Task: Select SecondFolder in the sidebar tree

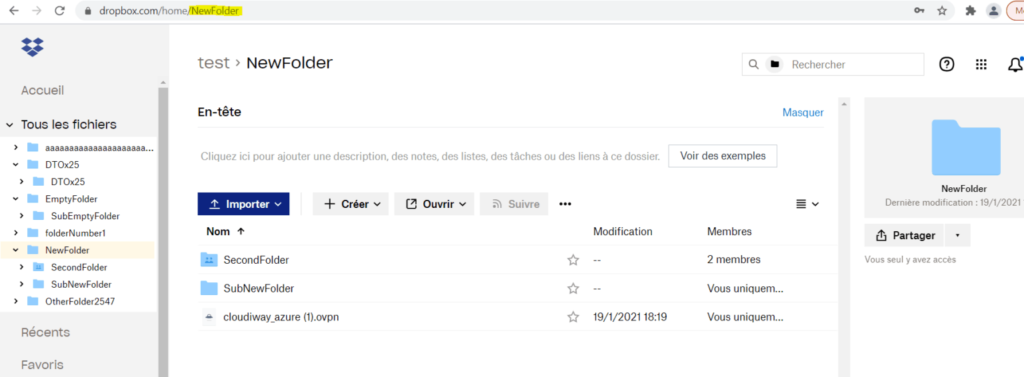Action: click(x=79, y=267)
